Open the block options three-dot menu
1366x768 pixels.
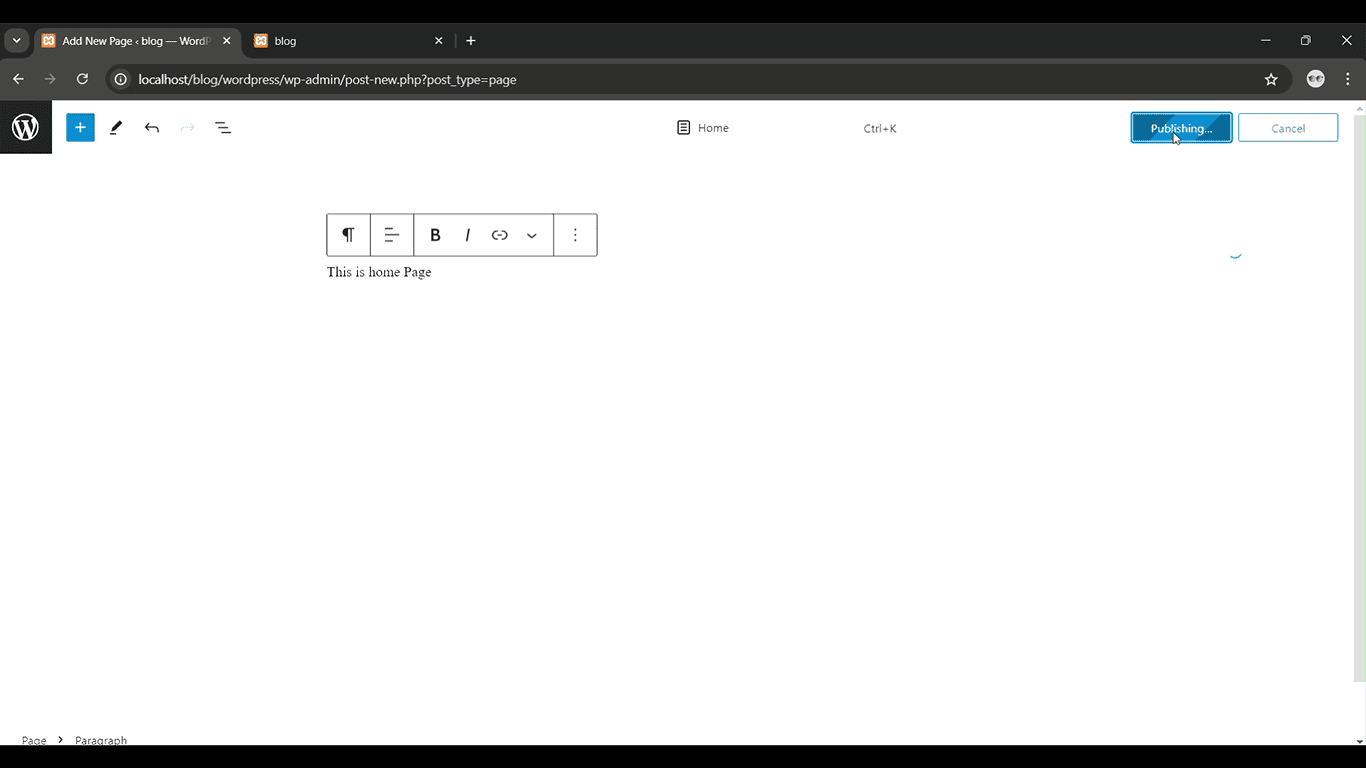coord(575,235)
